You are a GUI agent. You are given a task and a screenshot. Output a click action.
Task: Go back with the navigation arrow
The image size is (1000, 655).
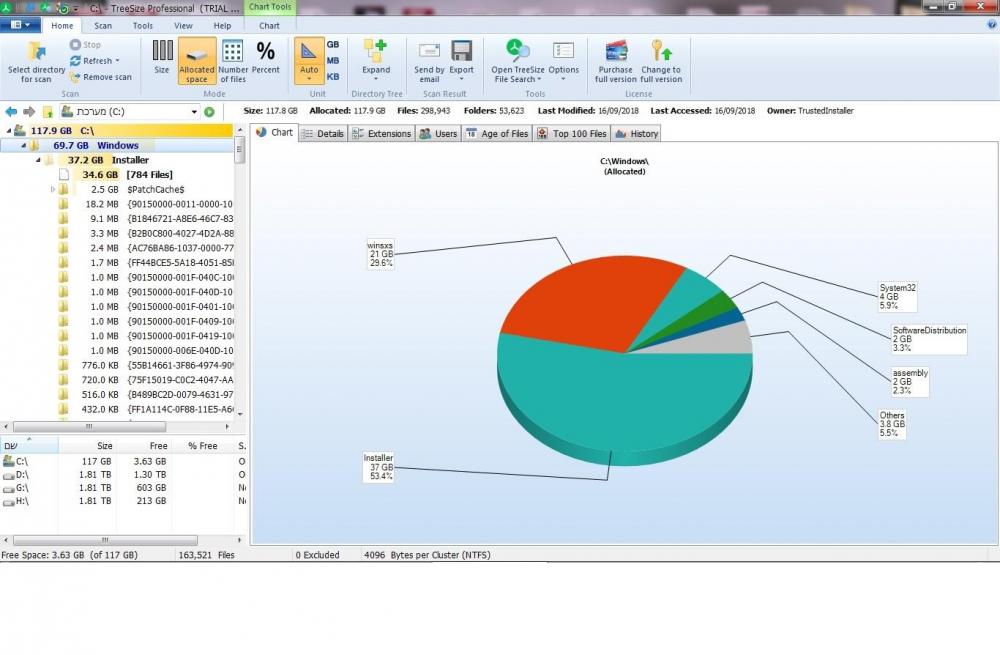tap(11, 112)
